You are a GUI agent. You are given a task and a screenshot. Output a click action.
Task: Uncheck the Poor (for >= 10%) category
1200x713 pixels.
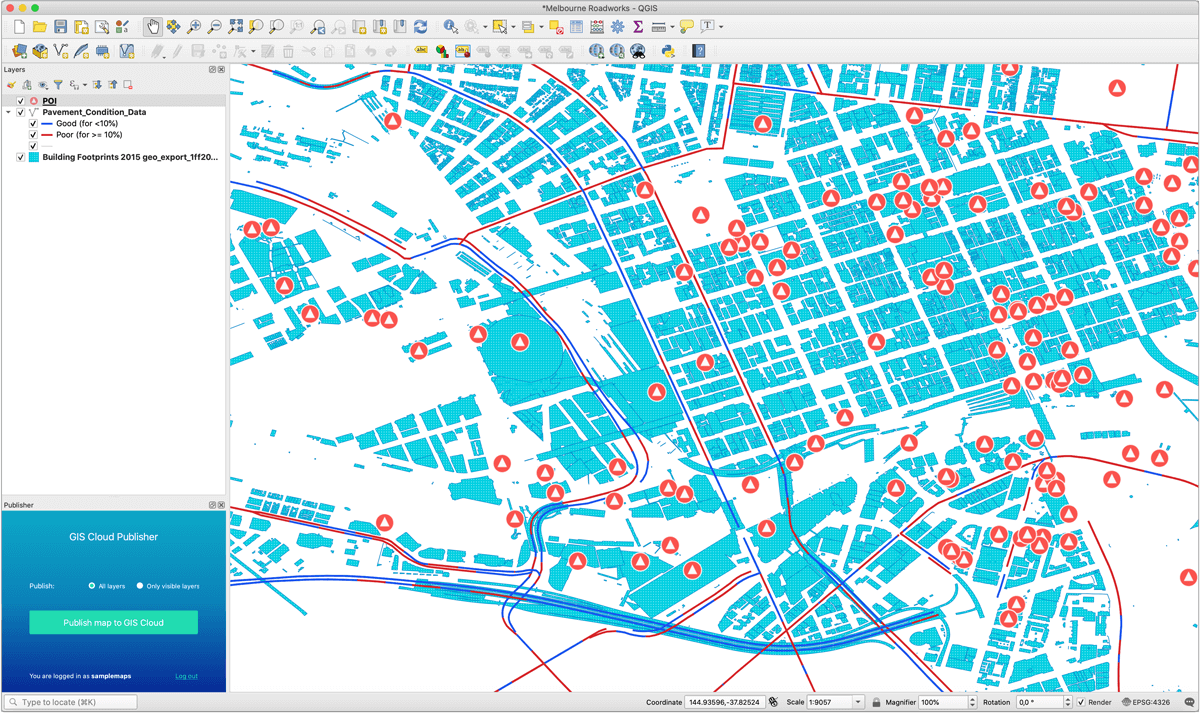click(x=33, y=135)
